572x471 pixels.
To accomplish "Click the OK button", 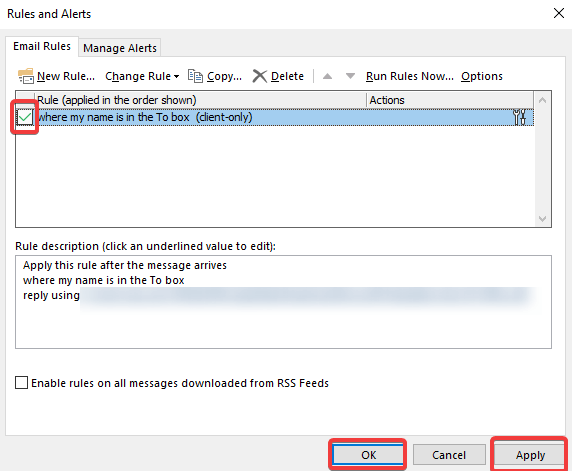I will [368, 455].
